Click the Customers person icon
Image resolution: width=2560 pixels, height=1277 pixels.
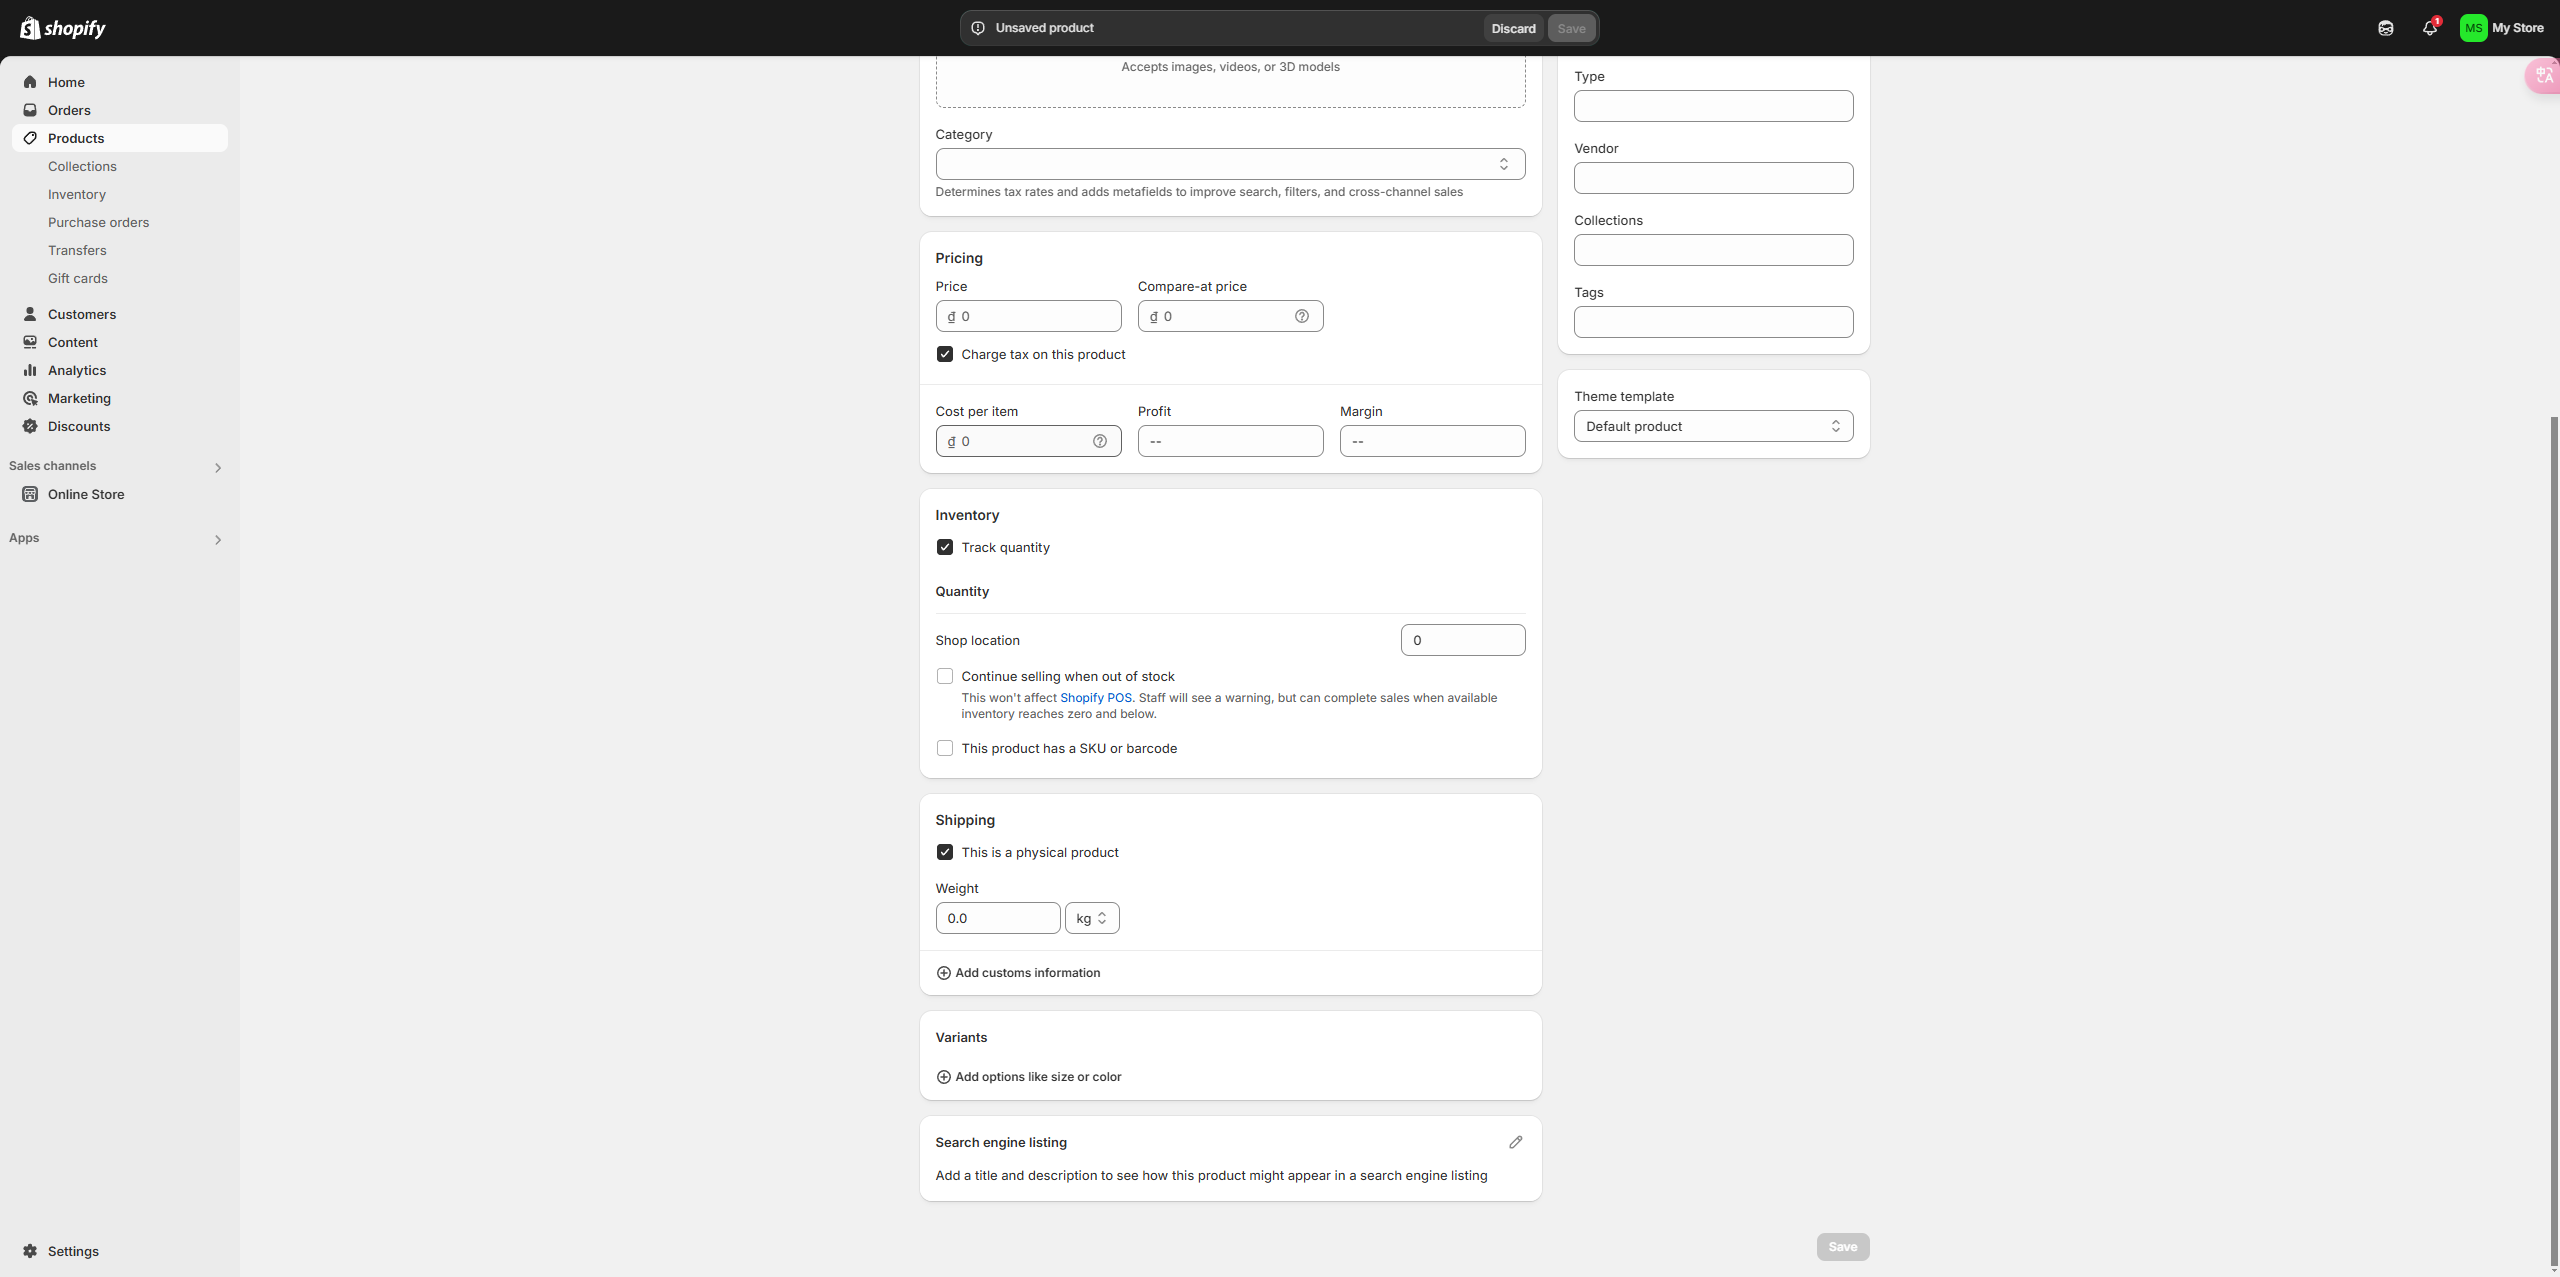click(30, 314)
